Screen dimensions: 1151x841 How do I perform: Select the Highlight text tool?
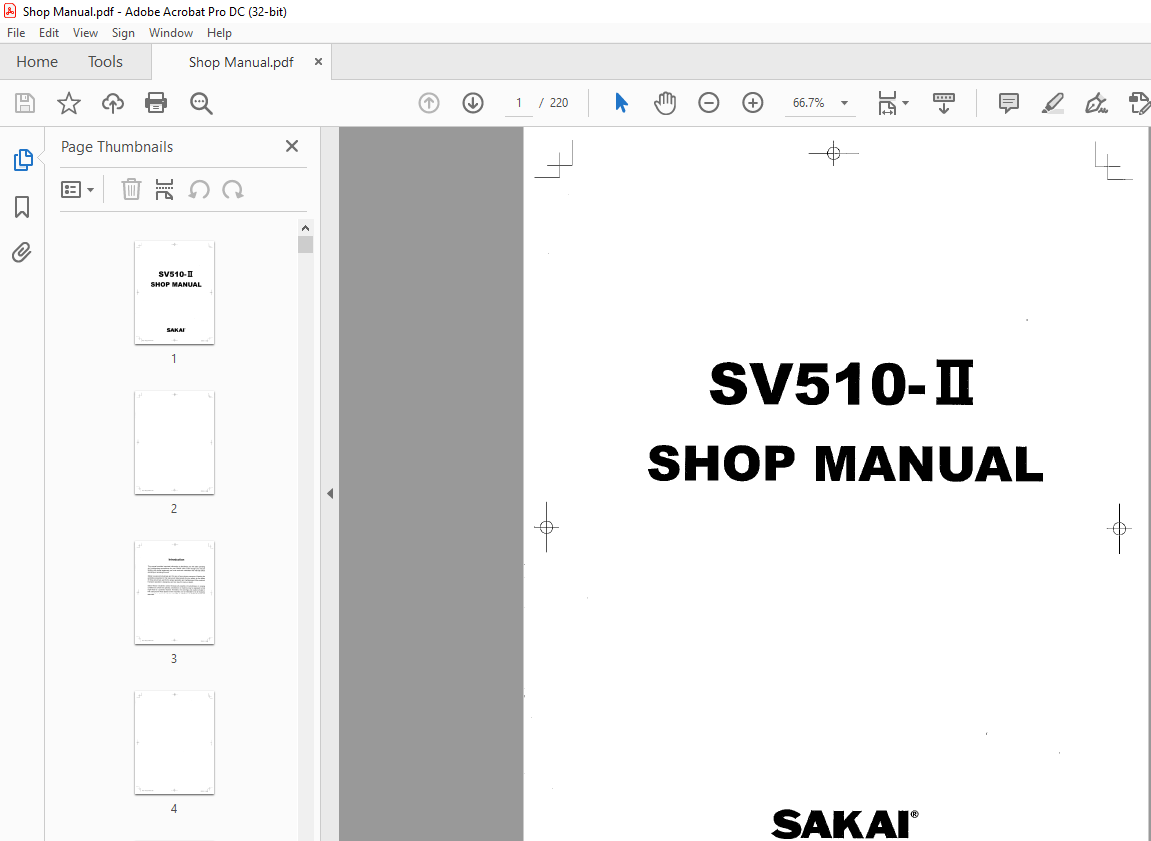(1053, 103)
